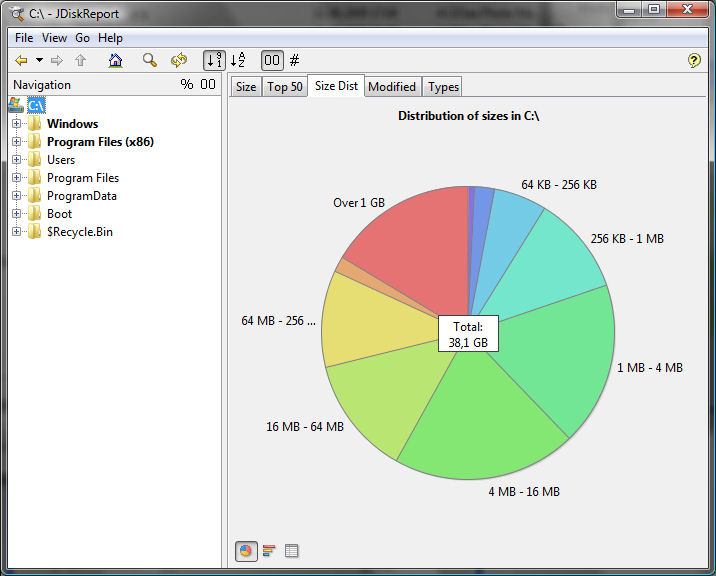Select the Size Dist tab

336,86
